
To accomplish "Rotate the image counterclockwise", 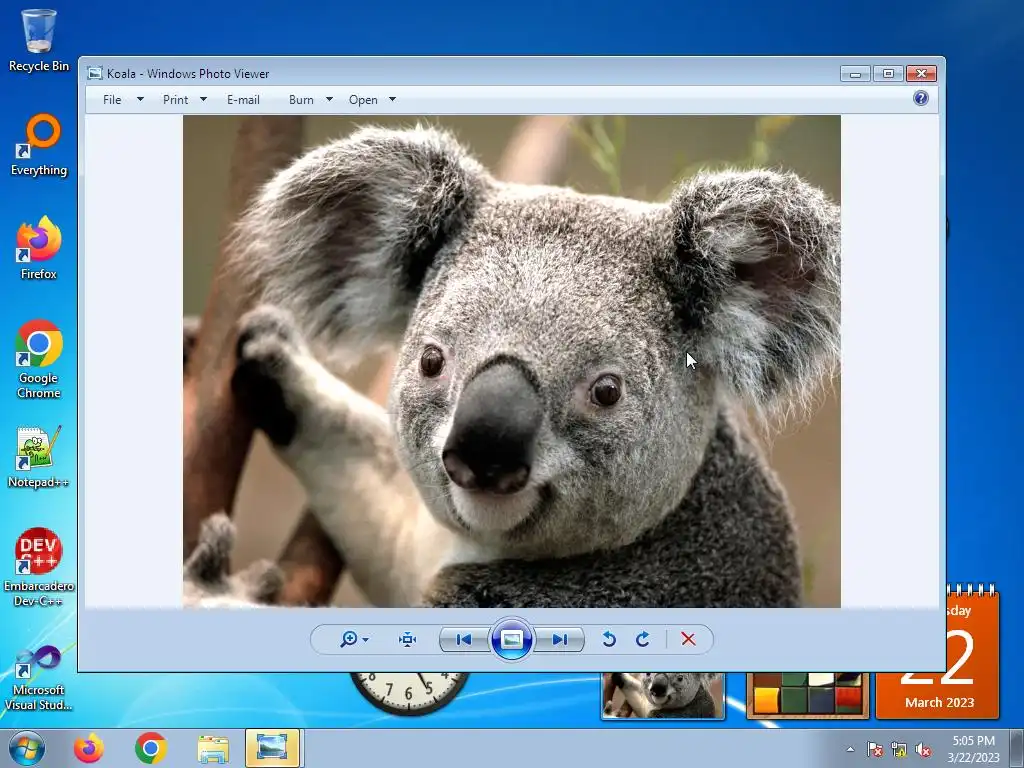I will tap(609, 640).
